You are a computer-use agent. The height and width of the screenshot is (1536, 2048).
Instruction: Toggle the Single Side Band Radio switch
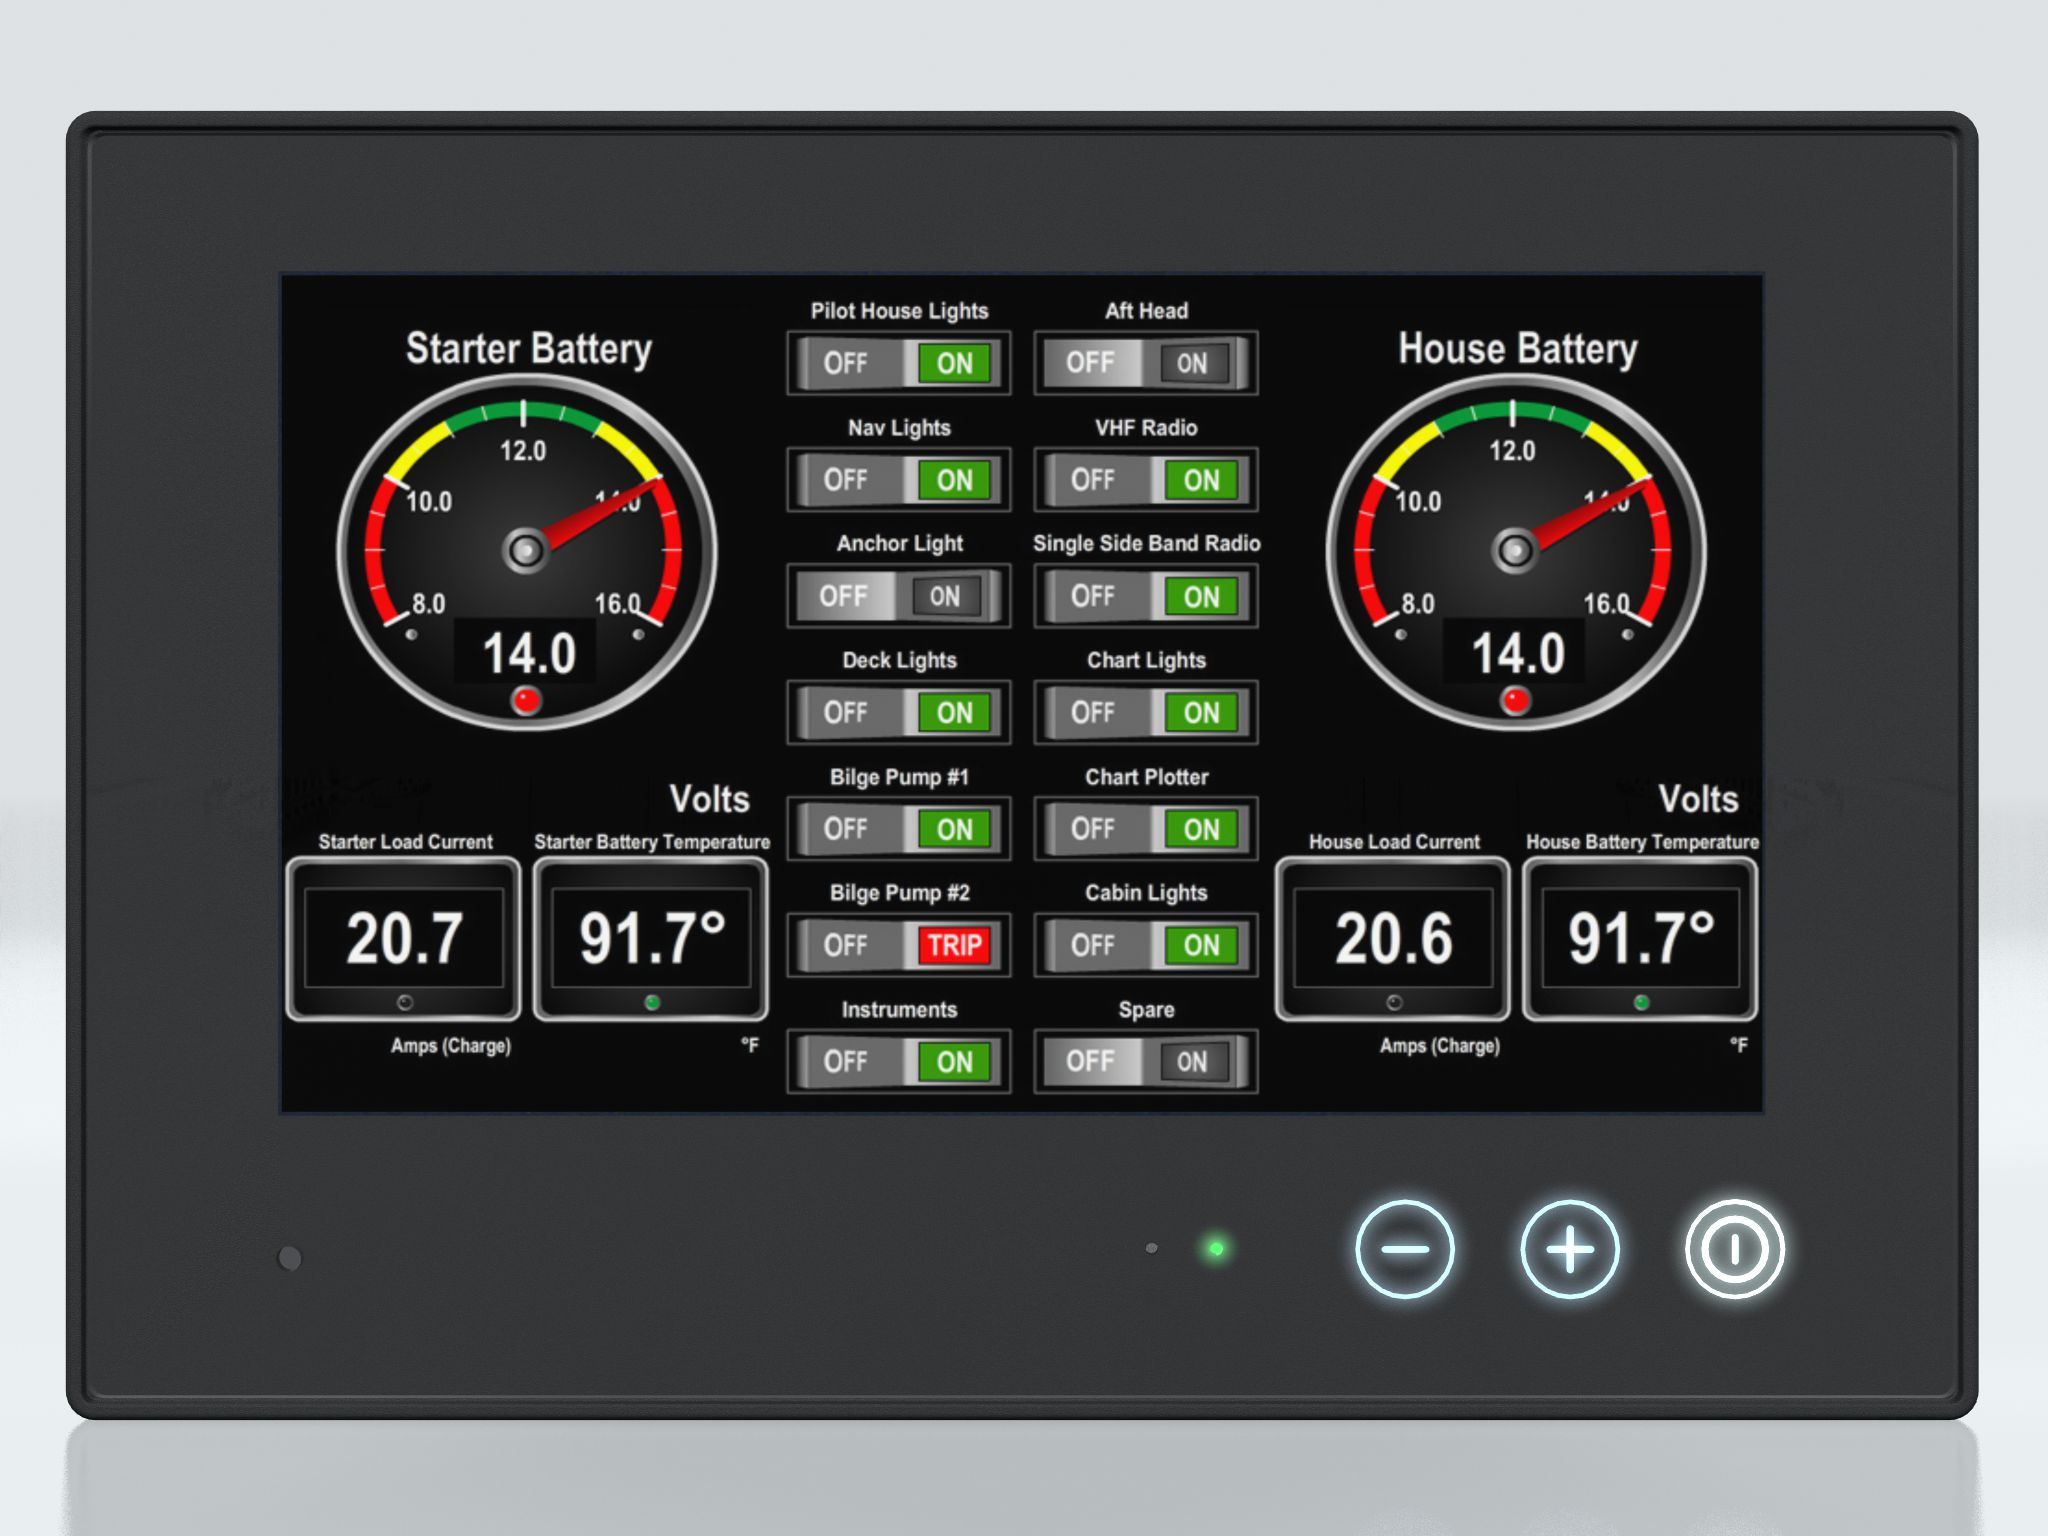(1146, 596)
